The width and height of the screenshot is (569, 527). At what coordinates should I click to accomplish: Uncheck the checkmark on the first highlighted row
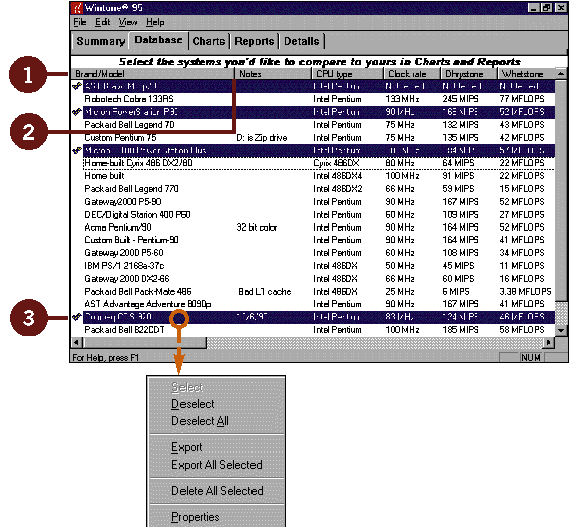[x=77, y=86]
